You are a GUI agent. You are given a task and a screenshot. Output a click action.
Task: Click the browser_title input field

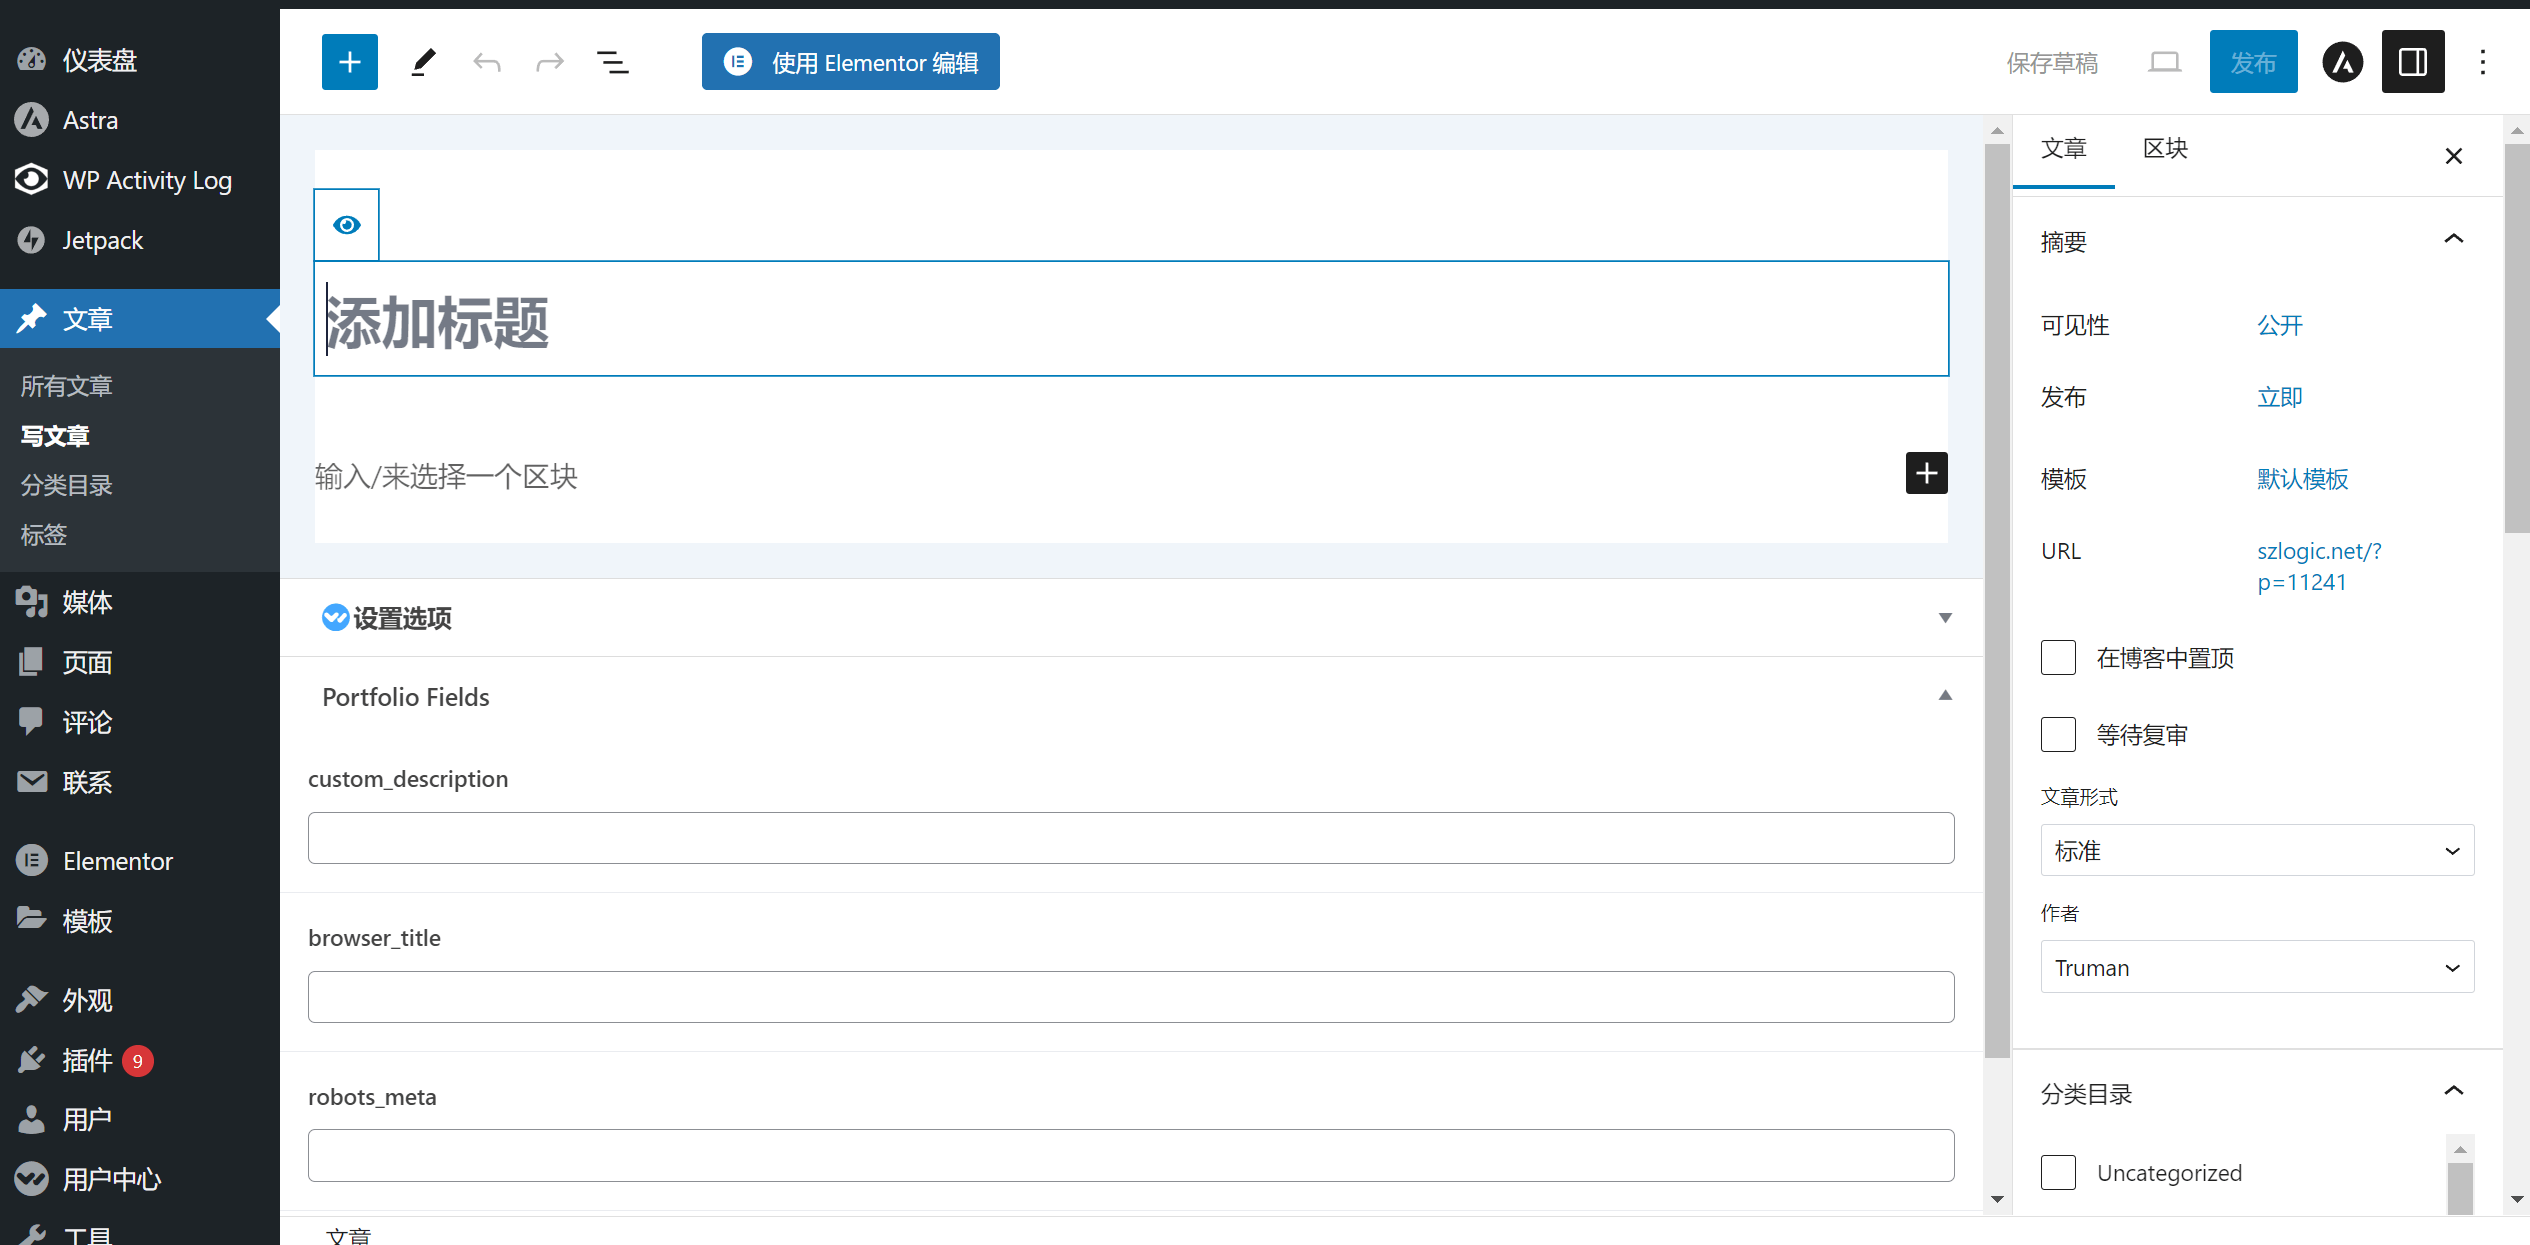1131,997
